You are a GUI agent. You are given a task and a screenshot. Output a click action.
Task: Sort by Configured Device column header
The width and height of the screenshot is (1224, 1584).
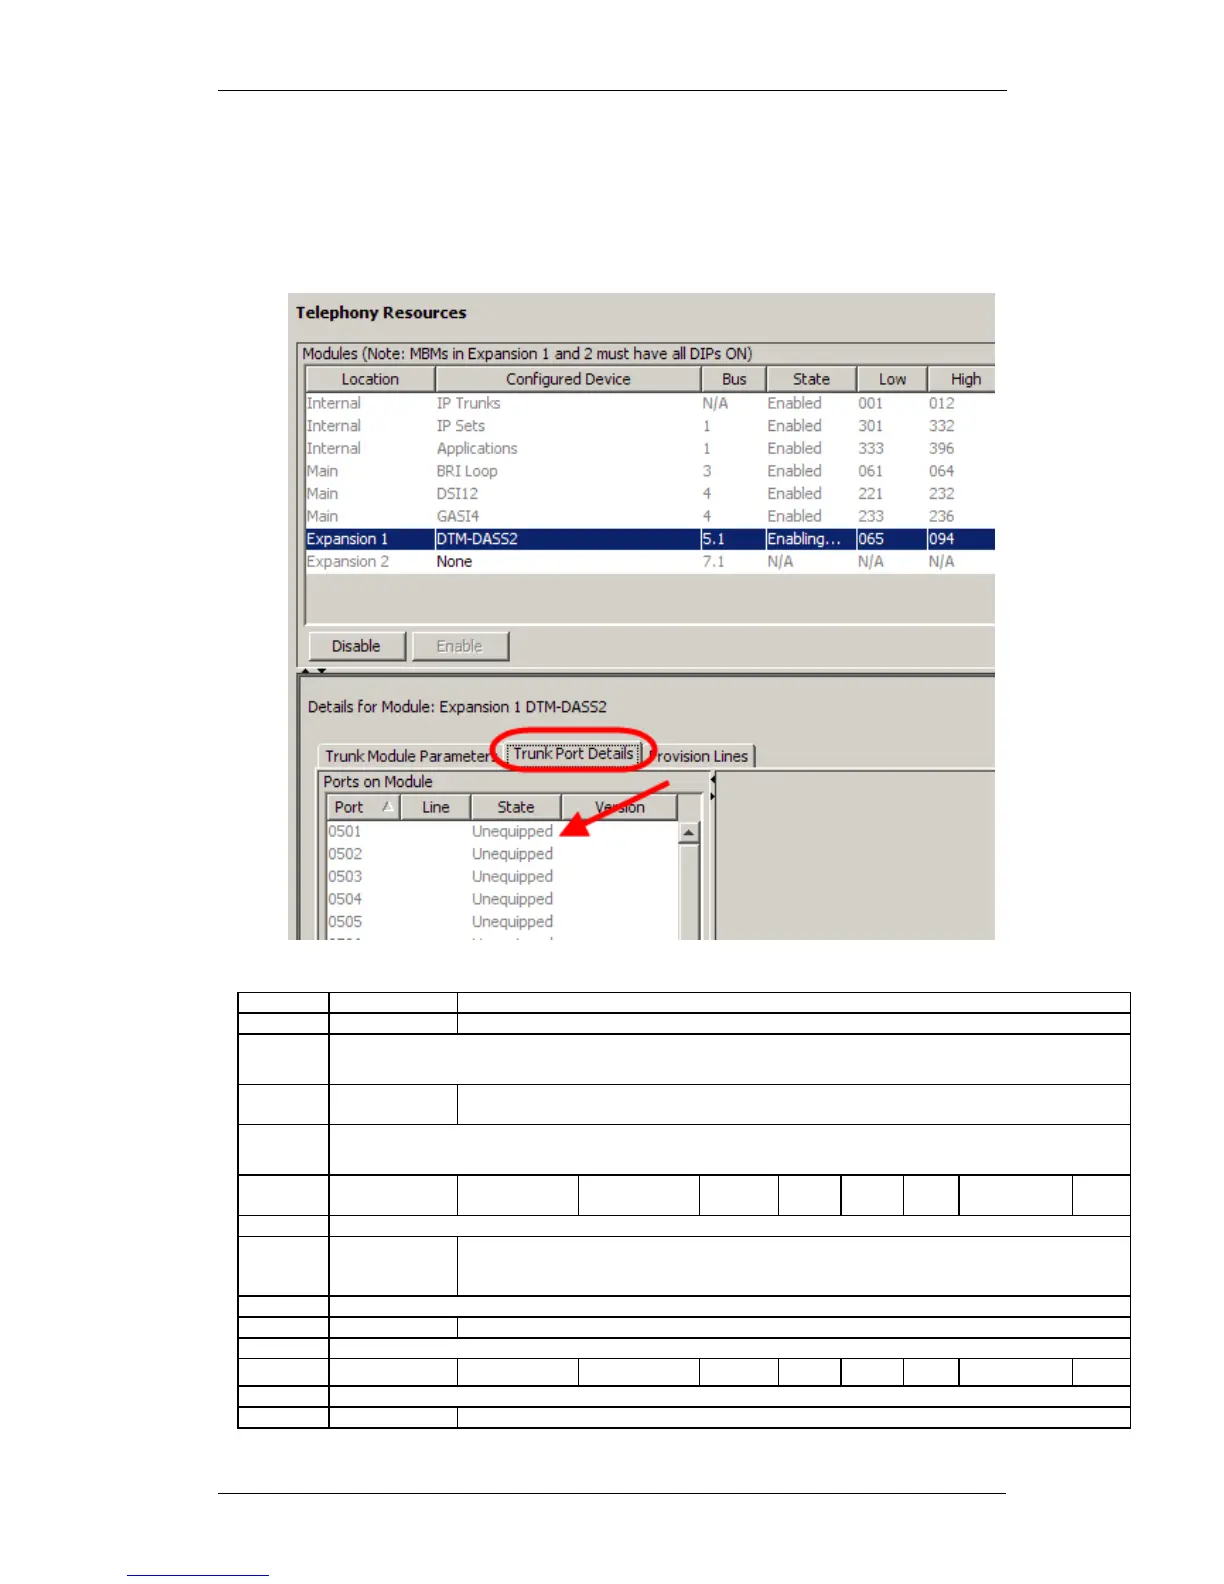pyautogui.click(x=568, y=379)
